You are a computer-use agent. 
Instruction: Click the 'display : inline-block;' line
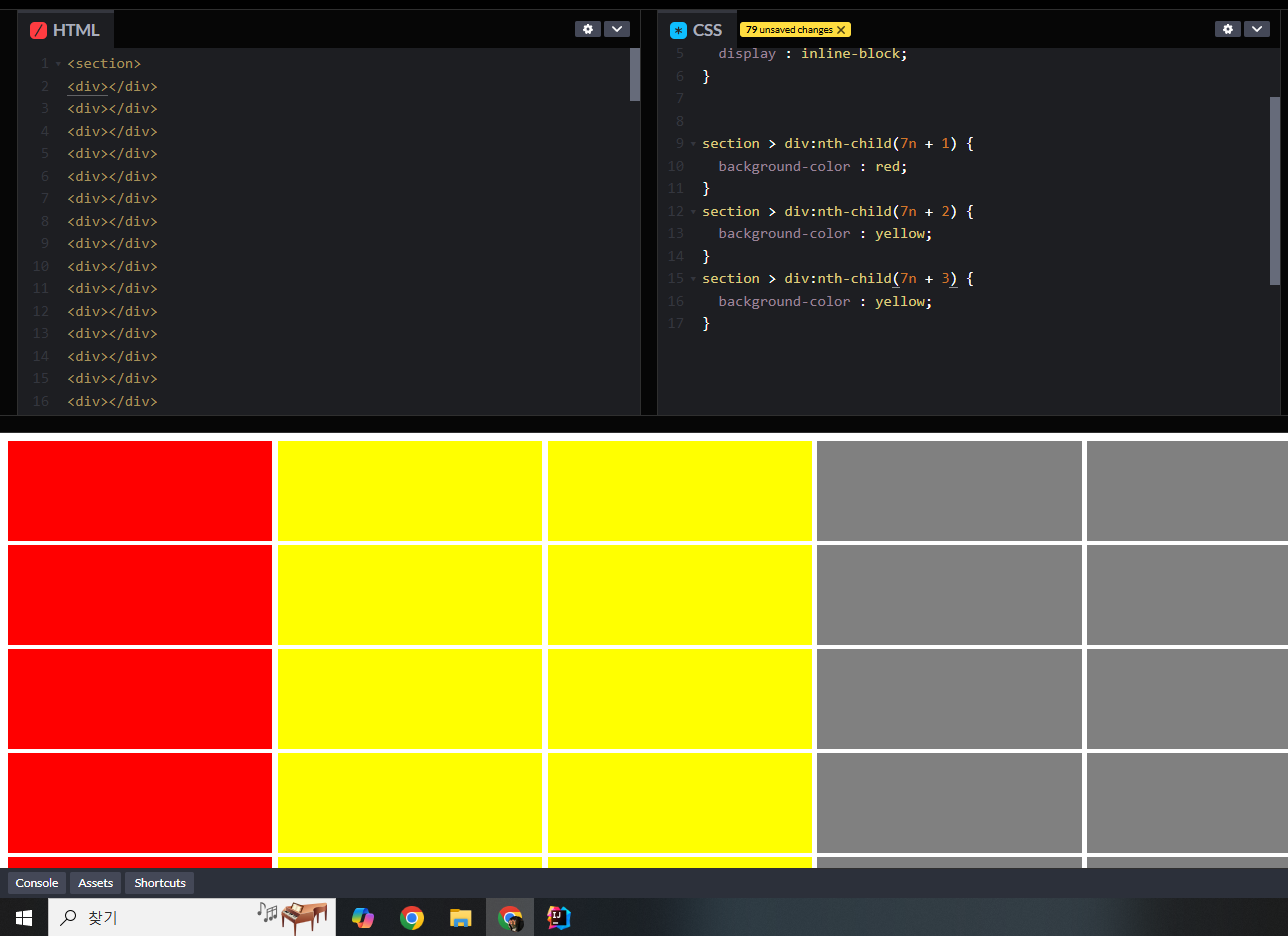pos(812,54)
